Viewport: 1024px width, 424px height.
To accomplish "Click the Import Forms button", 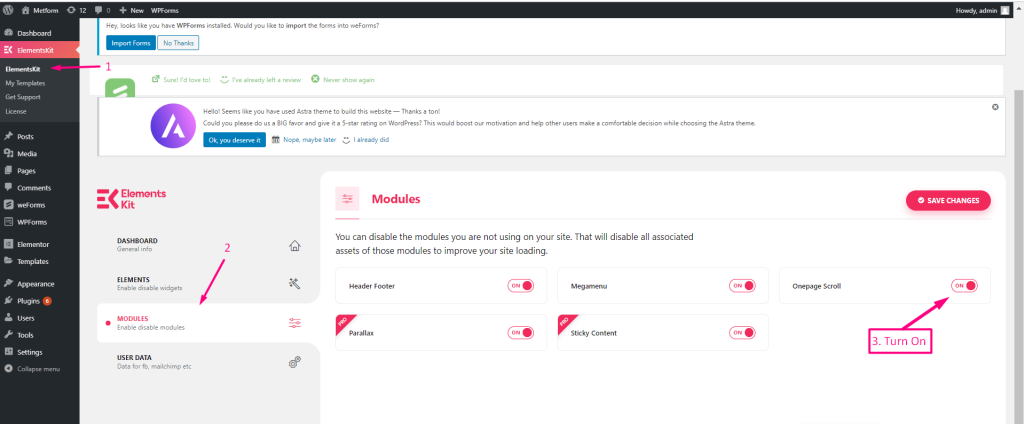I will 131,43.
